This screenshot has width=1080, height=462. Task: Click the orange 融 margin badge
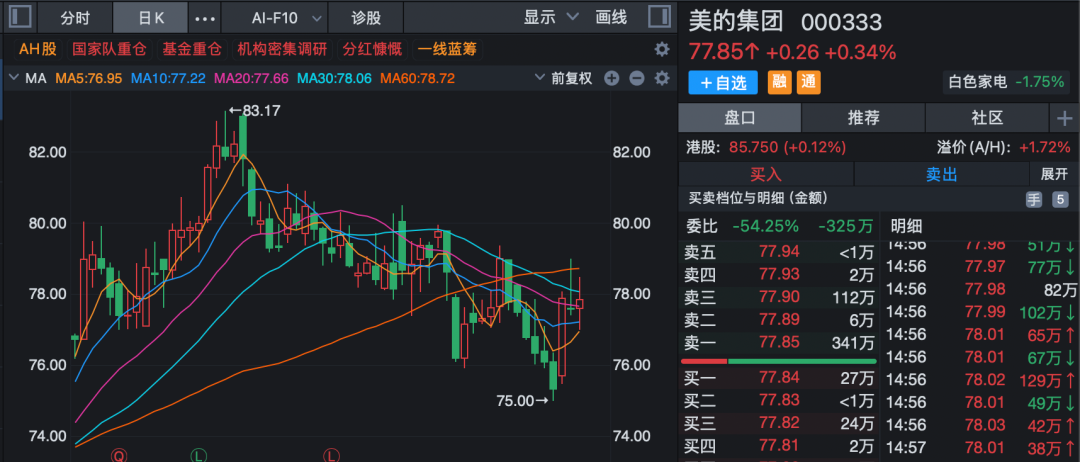[779, 83]
